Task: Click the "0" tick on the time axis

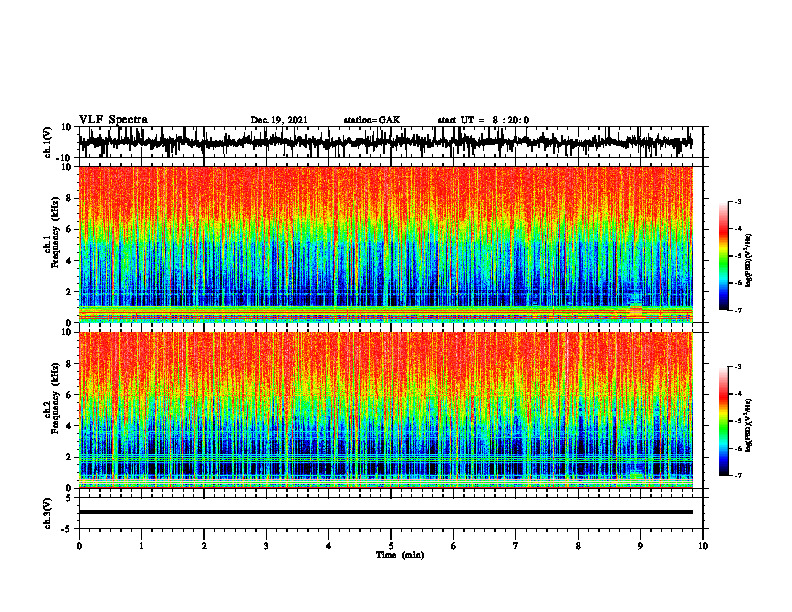Action: [79, 546]
